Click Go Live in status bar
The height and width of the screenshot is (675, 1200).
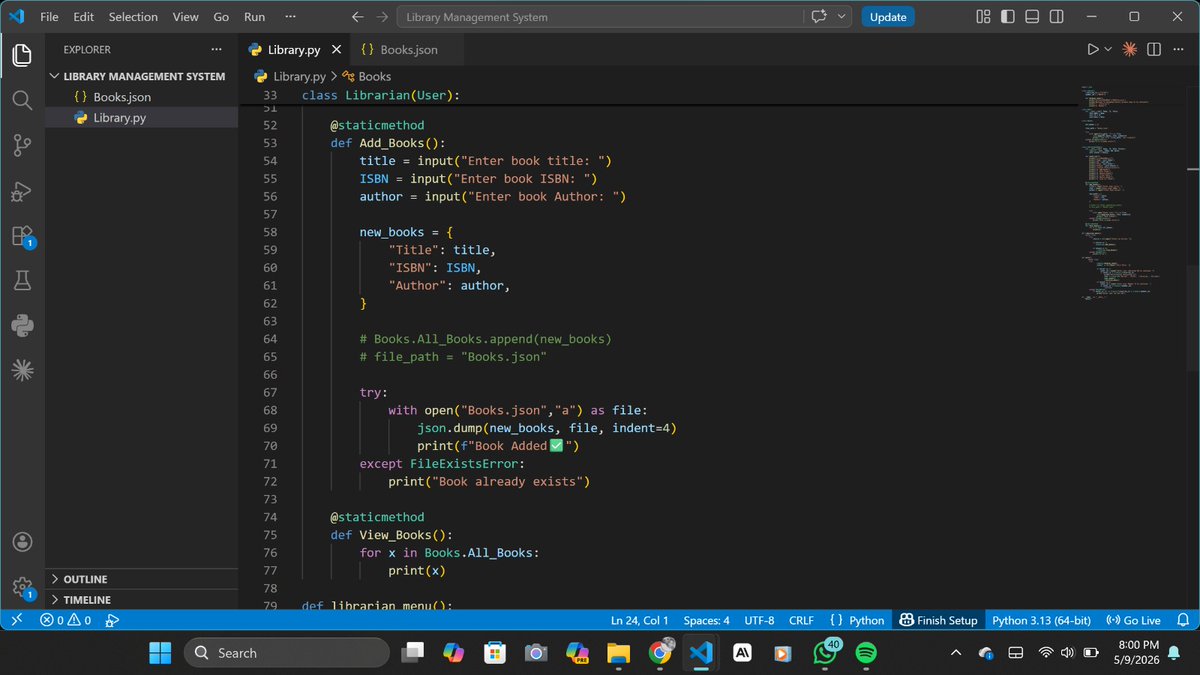(1134, 620)
